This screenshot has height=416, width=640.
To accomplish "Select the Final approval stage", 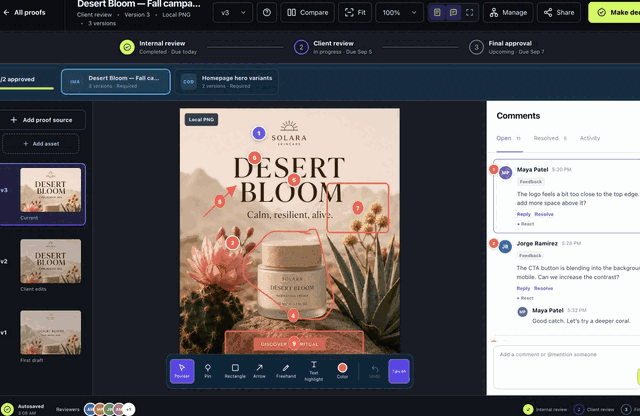I will coord(507,47).
